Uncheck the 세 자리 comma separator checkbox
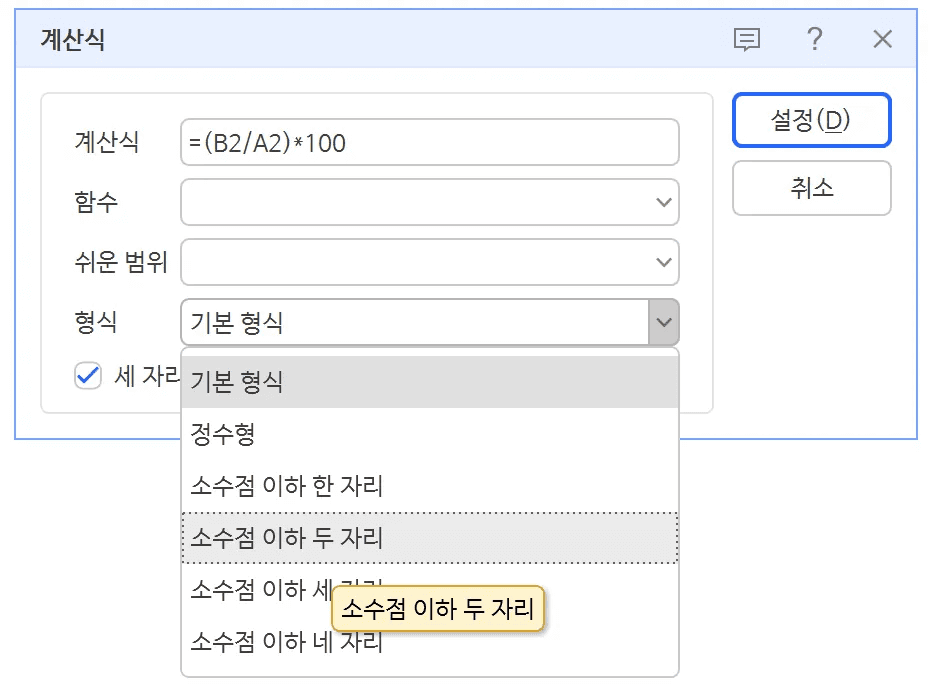 point(88,377)
